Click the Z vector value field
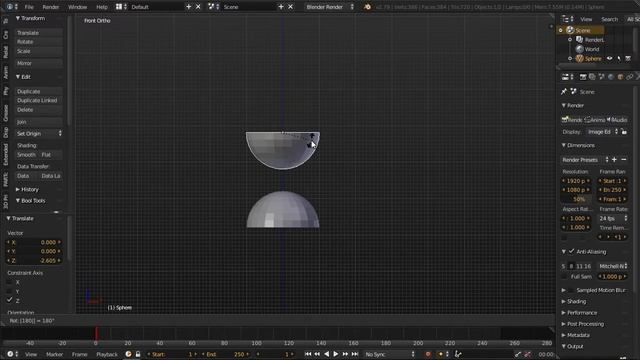 click(x=34, y=260)
